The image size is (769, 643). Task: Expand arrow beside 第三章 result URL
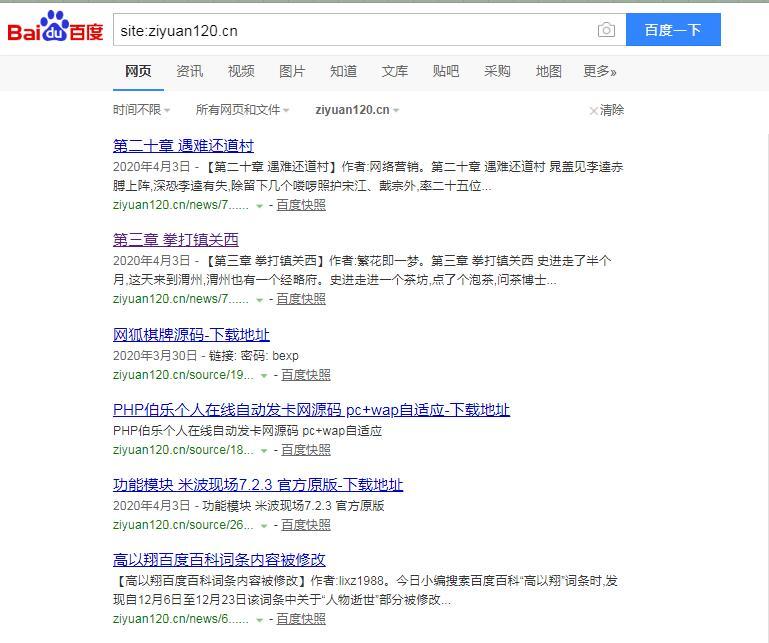coord(259,300)
